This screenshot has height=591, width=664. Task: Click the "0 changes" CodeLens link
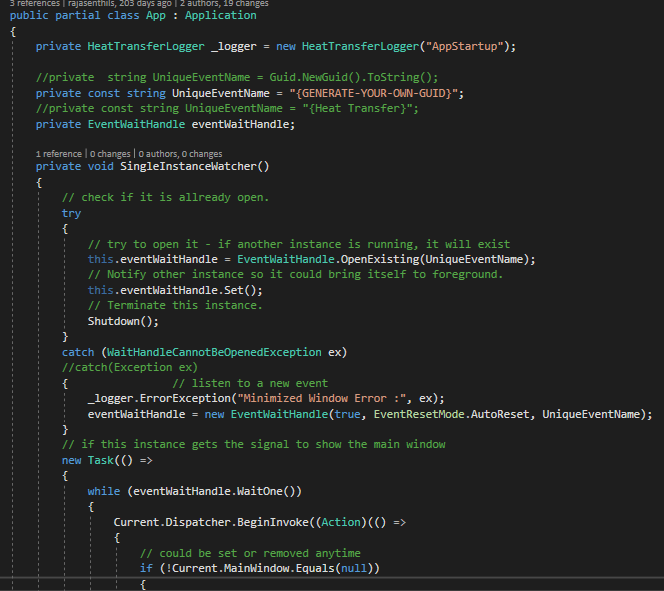click(110, 154)
